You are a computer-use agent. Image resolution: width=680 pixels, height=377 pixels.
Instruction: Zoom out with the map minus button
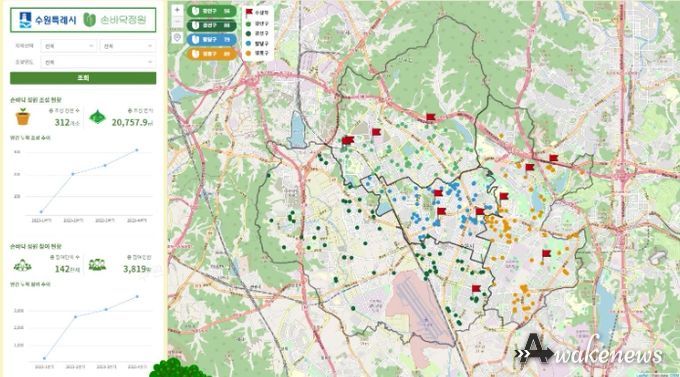point(177,22)
